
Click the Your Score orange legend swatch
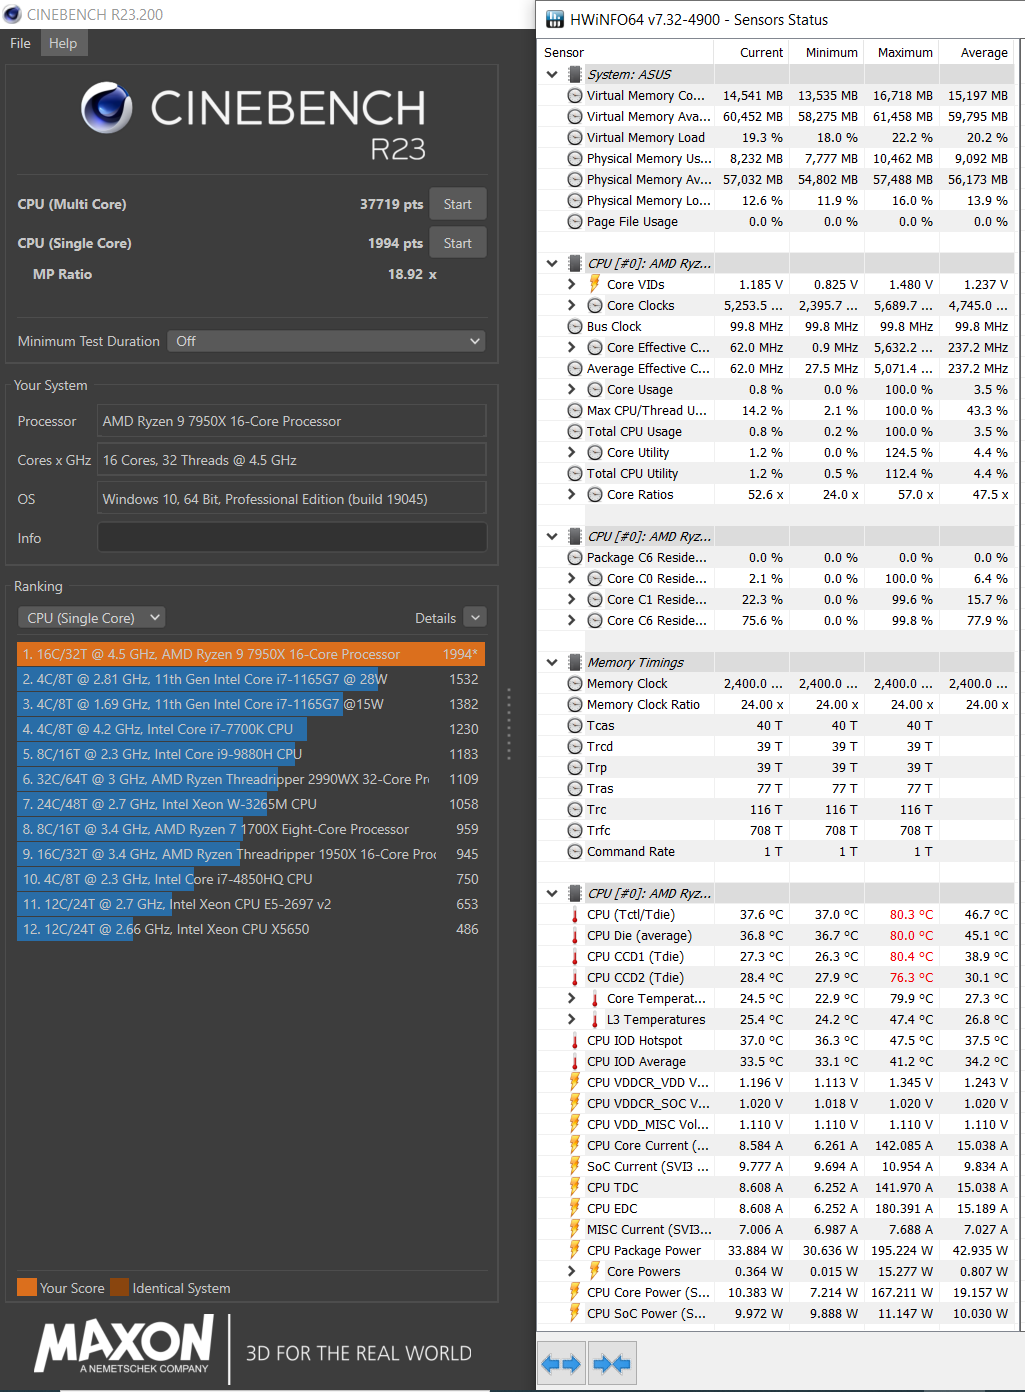tap(27, 1287)
